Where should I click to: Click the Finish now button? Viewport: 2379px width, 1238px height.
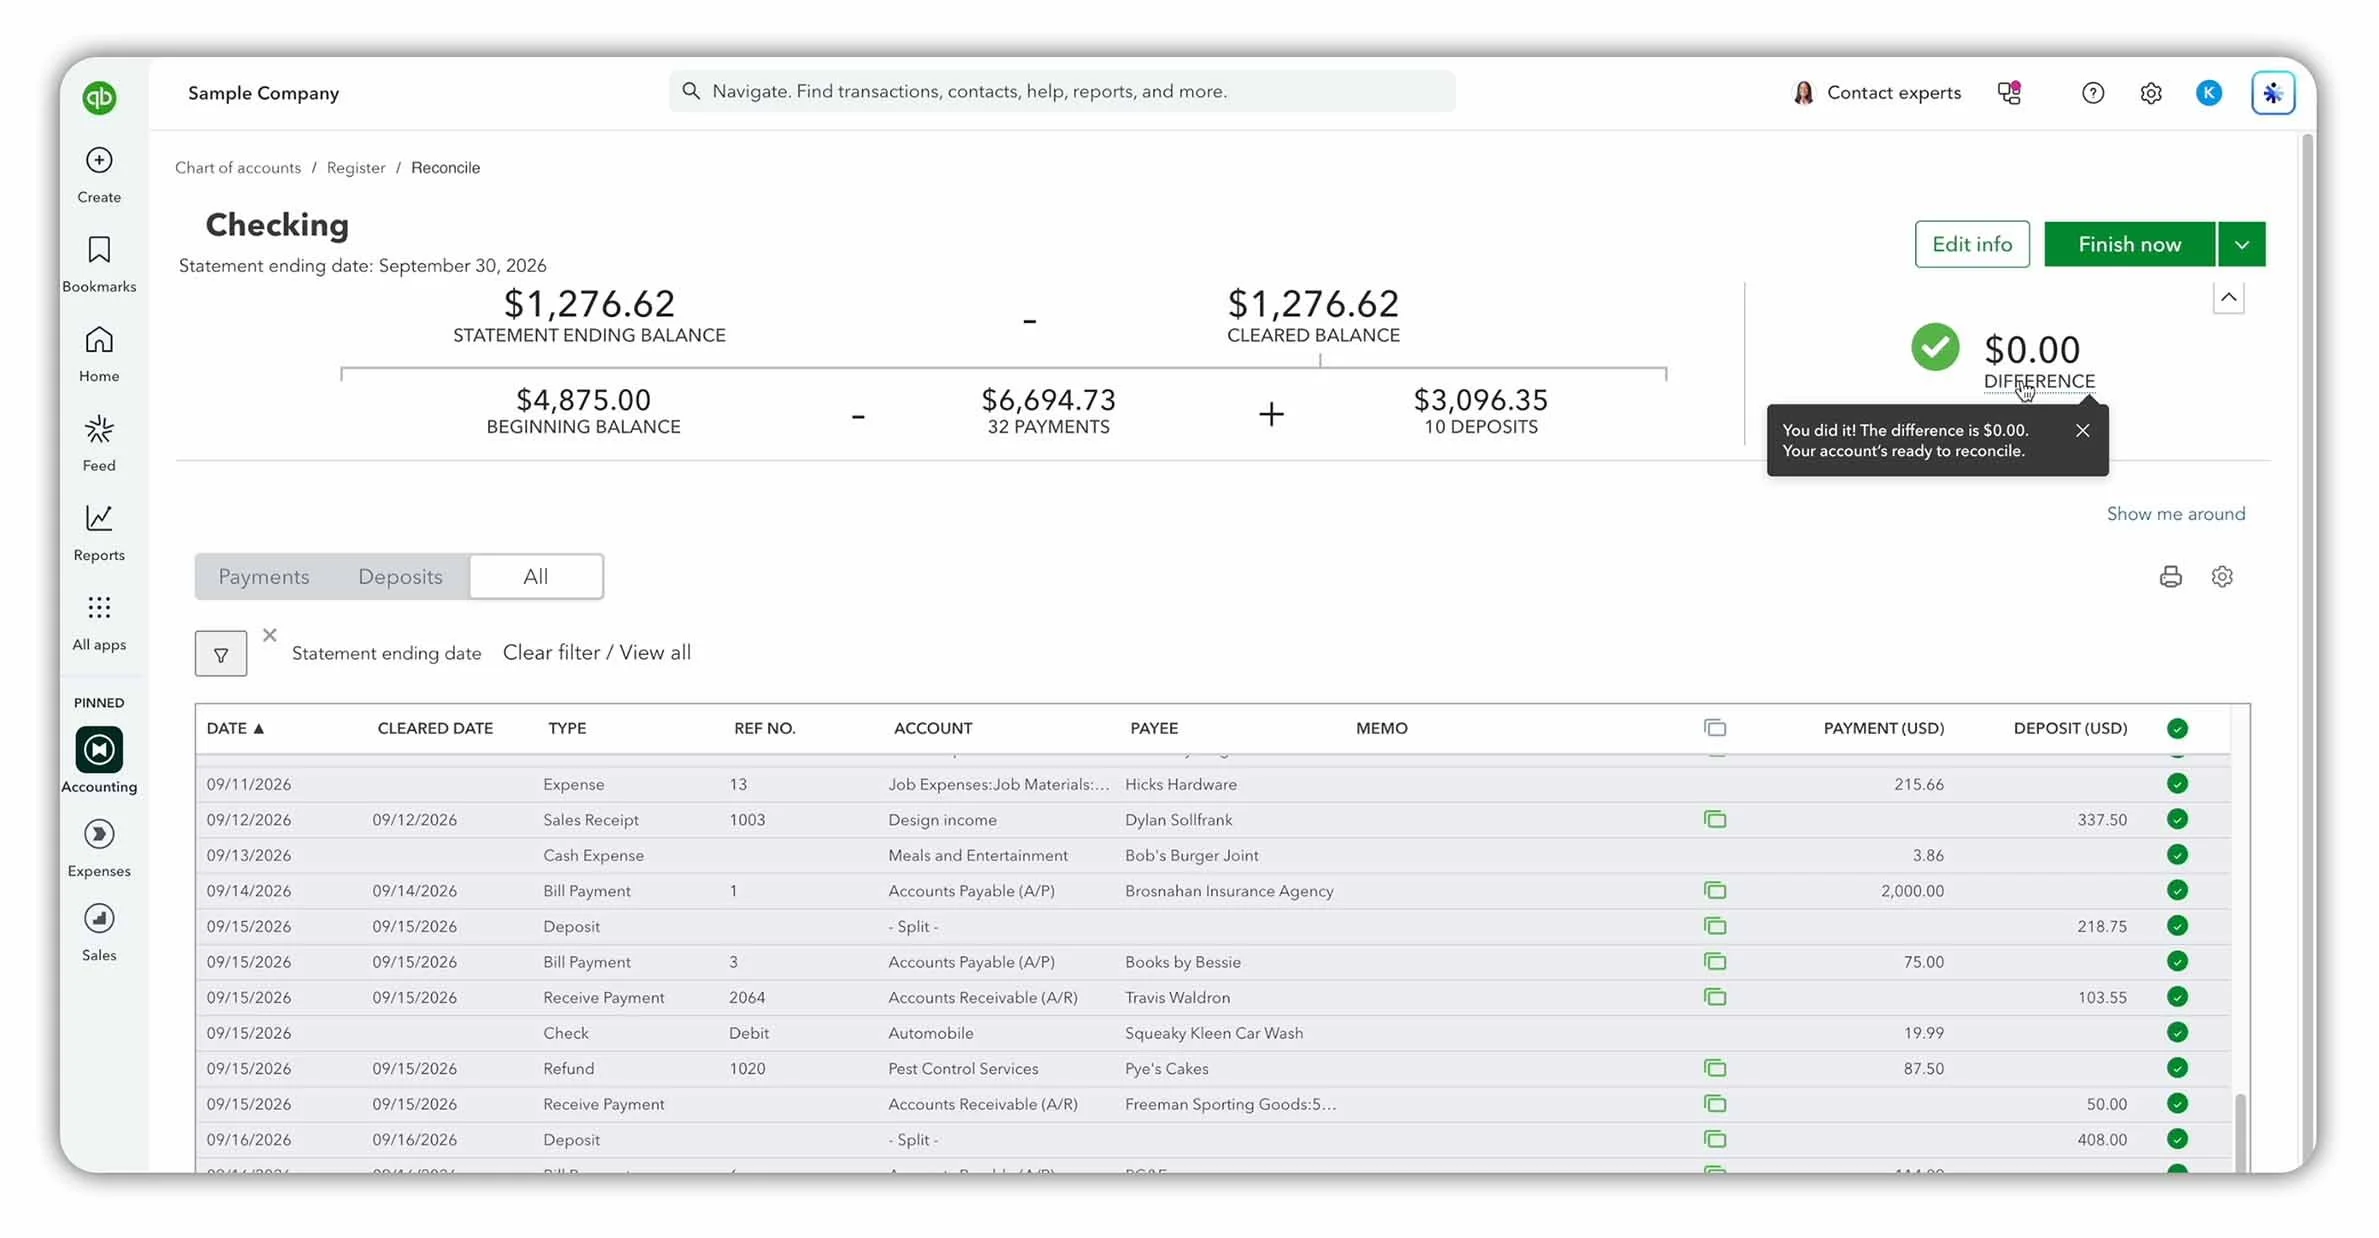point(2130,244)
